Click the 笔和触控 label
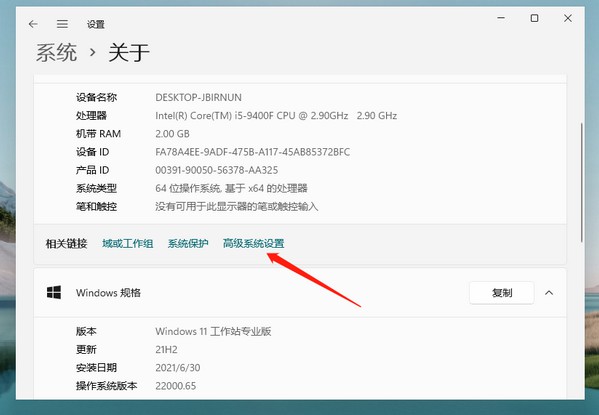 coord(96,207)
